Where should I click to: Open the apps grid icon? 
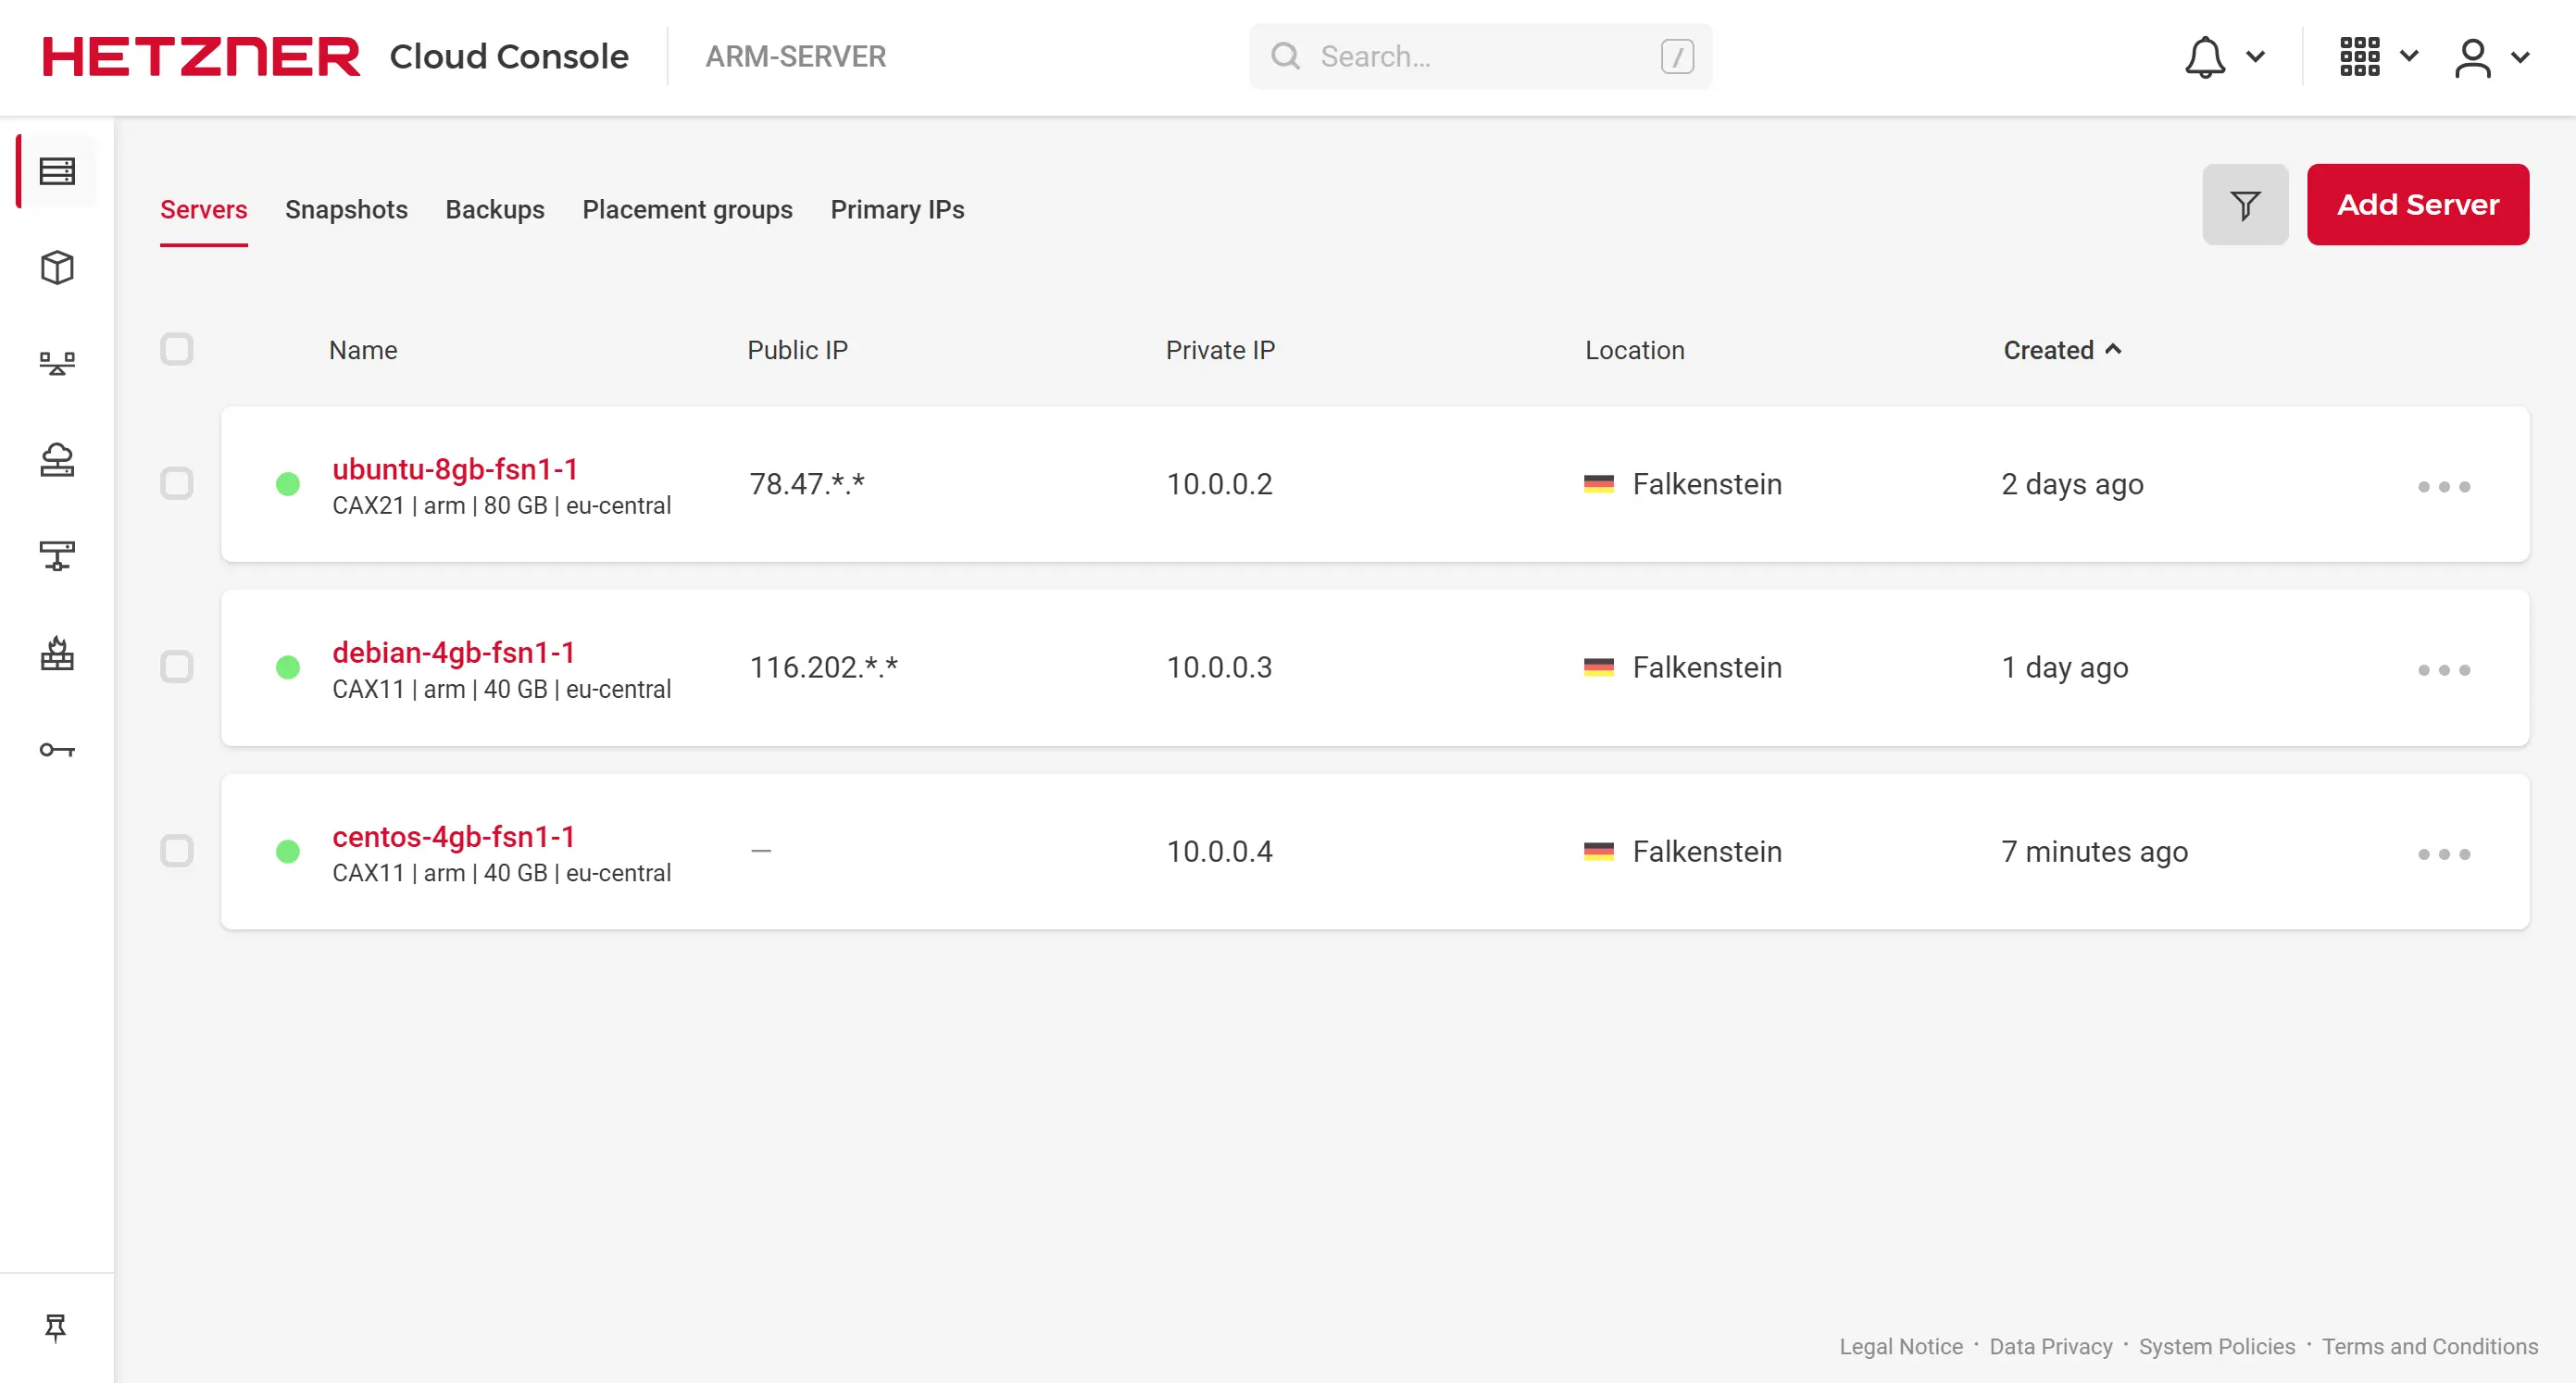tap(2359, 56)
